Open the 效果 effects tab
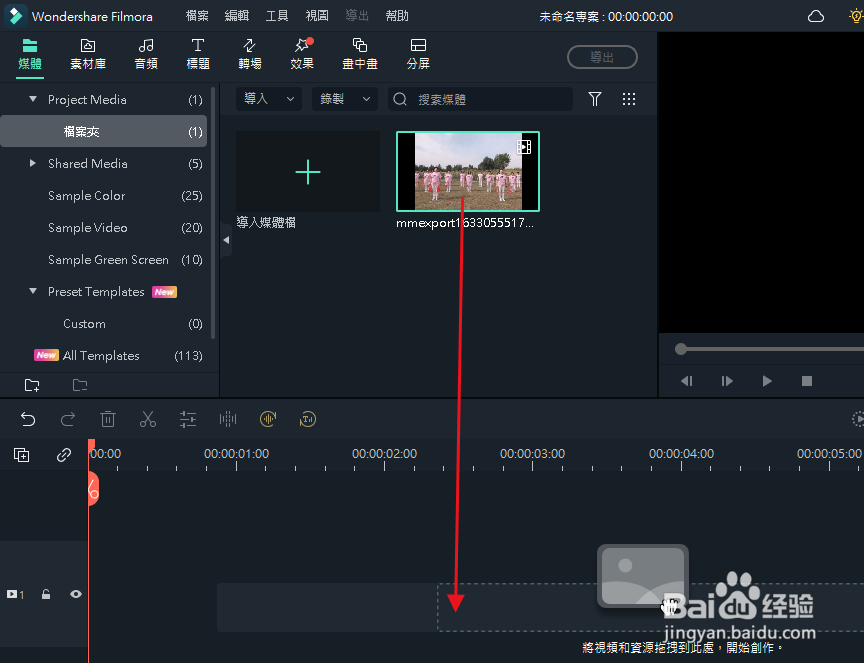This screenshot has width=864, height=663. click(302, 54)
